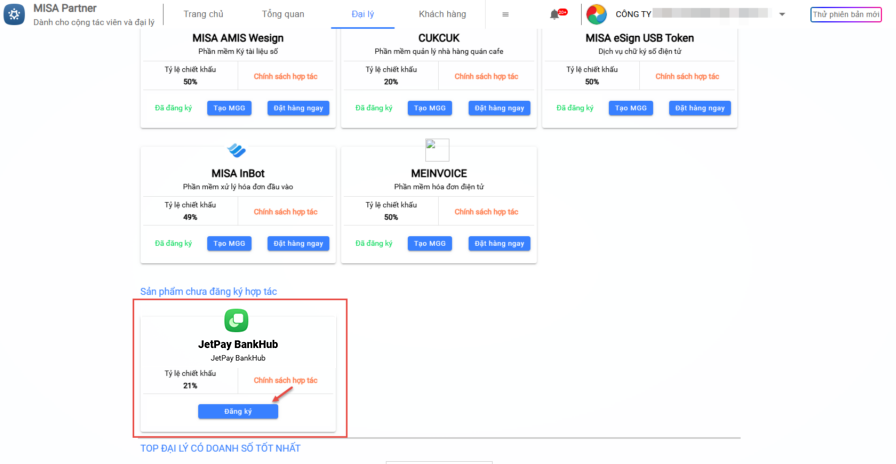Click Đặt hàng ngay for MISA eSign USB Token
896x464 pixels.
700,108
